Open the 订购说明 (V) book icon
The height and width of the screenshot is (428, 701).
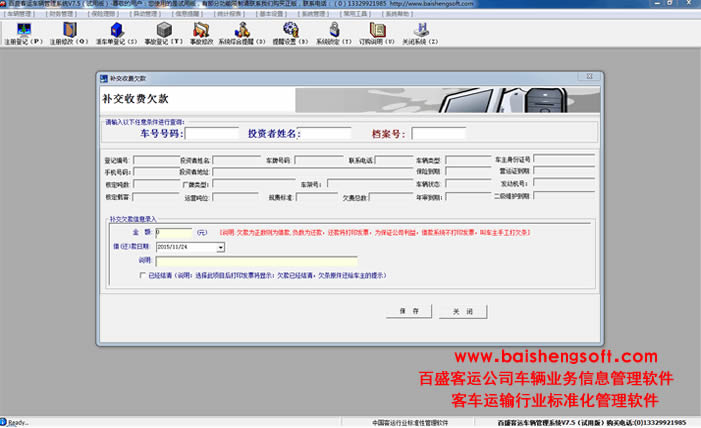(x=377, y=30)
